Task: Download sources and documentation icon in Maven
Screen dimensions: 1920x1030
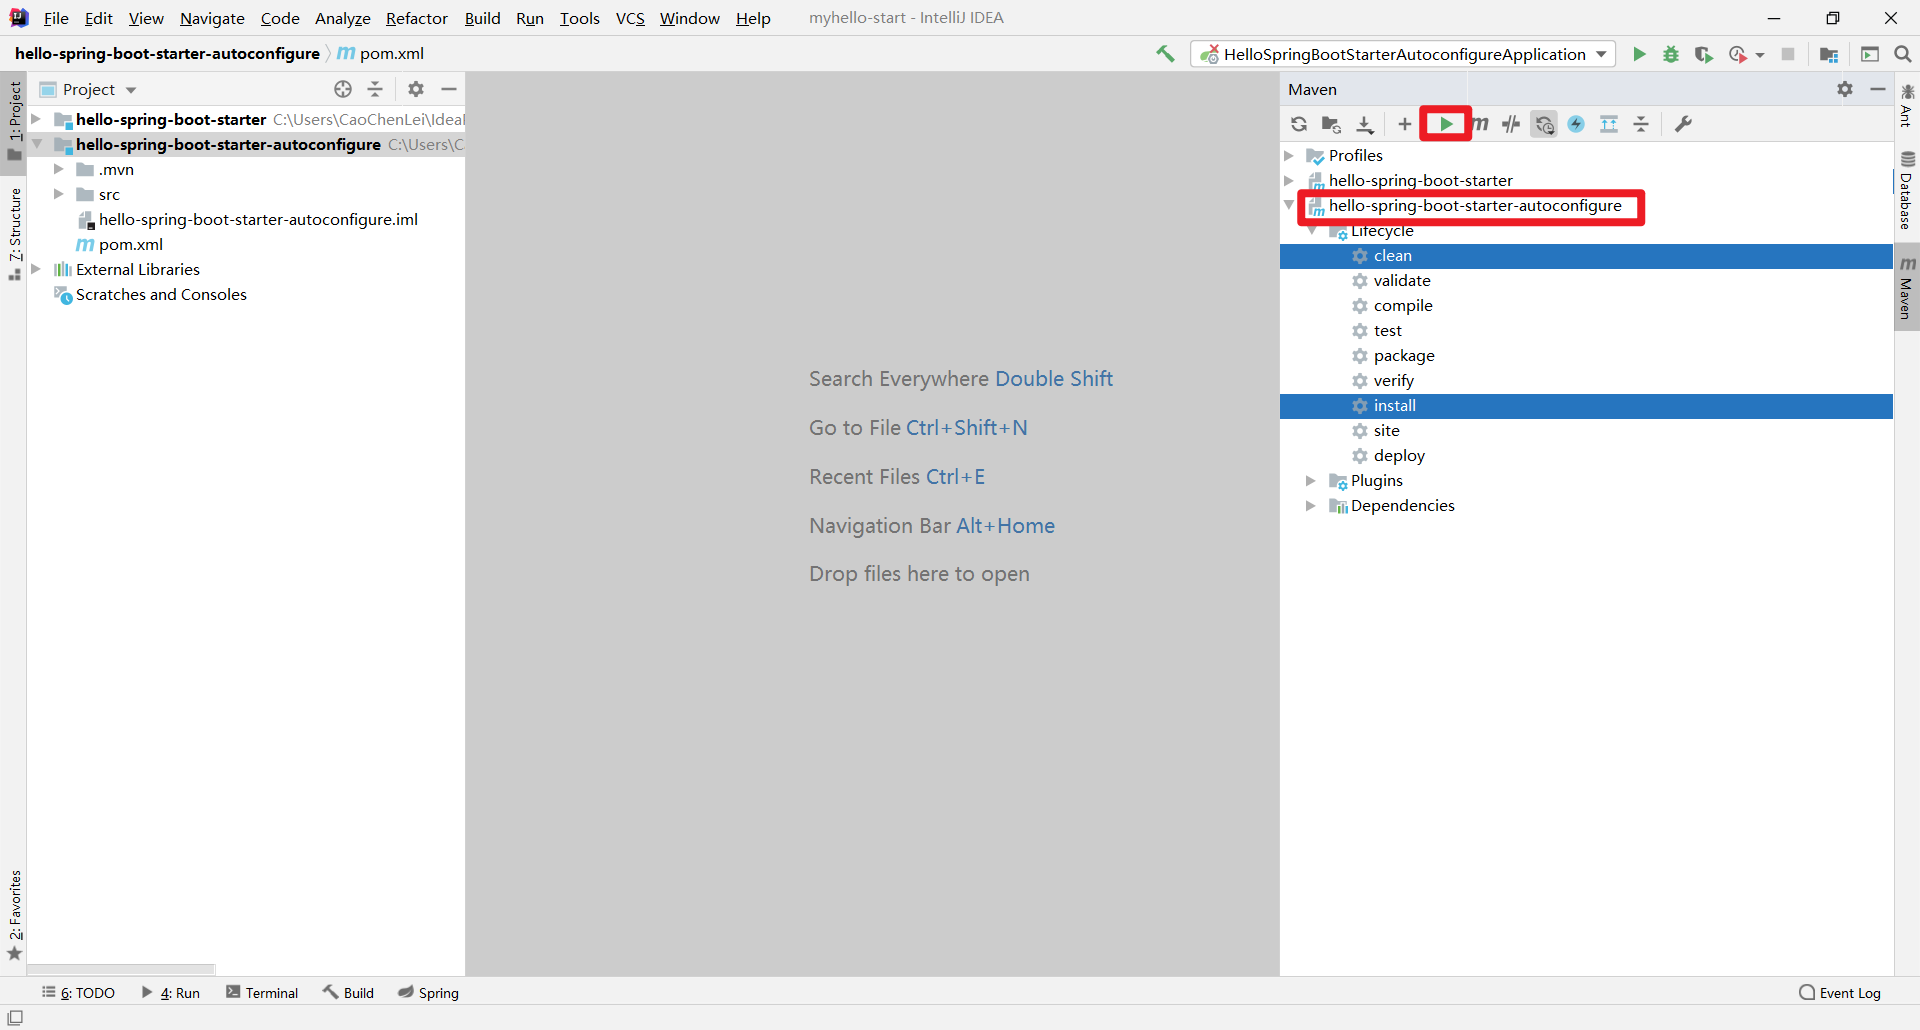Action: coord(1365,124)
